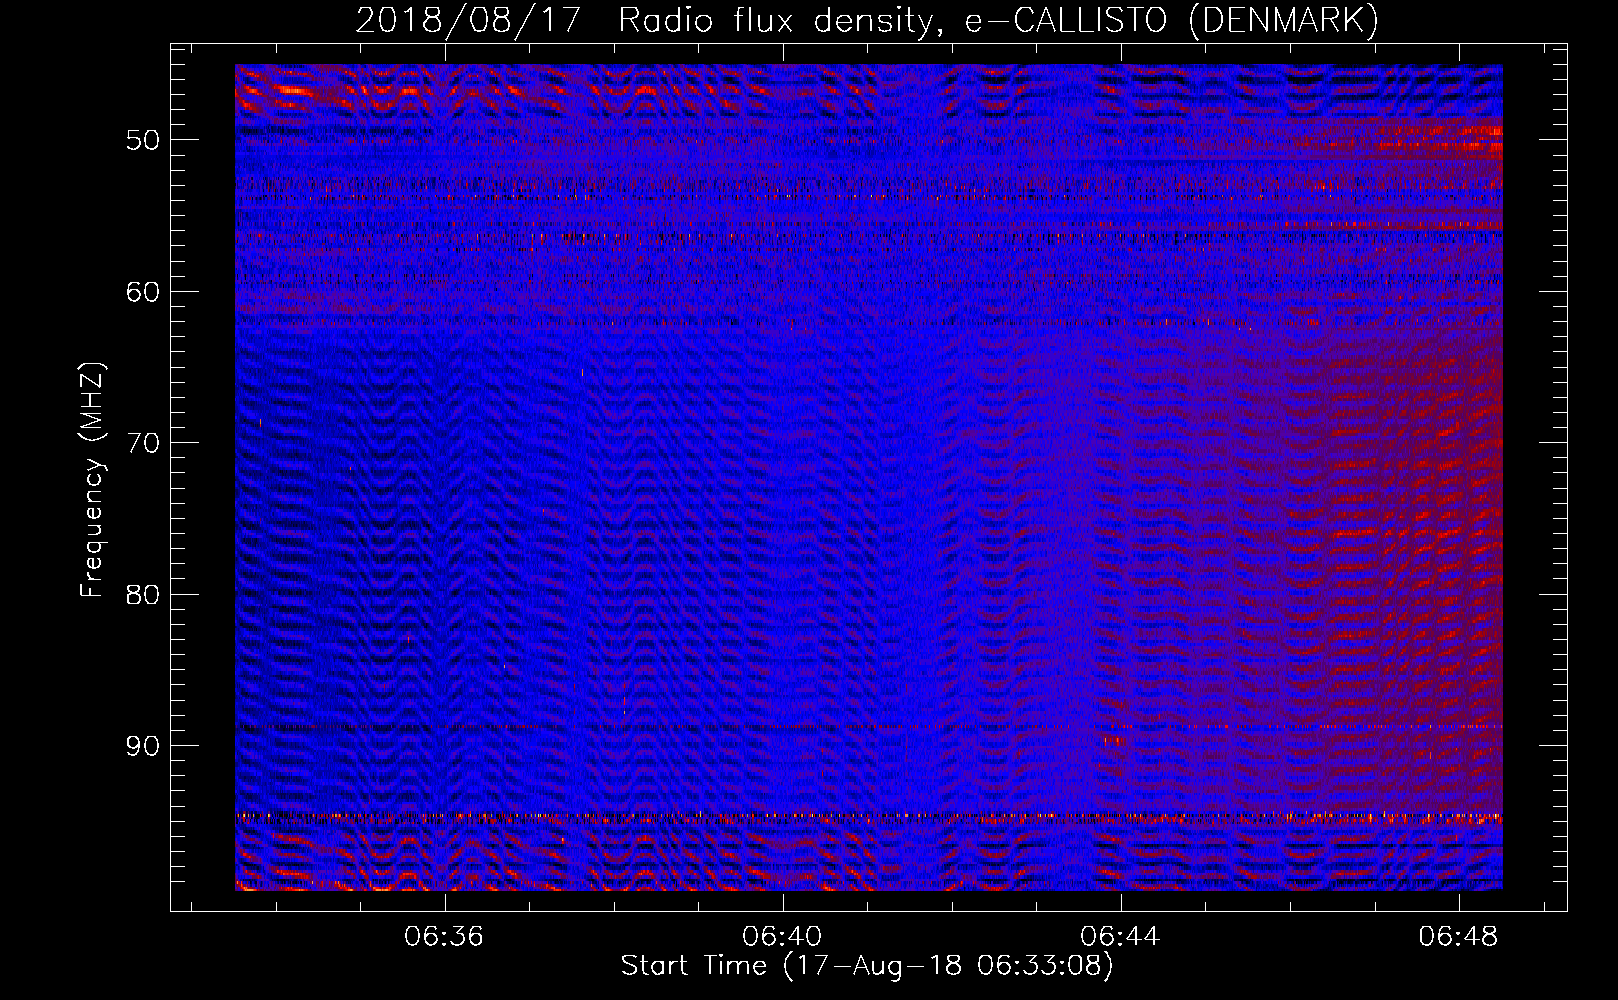Select the '90' frequency axis label
The width and height of the screenshot is (1618, 1000).
point(143,747)
